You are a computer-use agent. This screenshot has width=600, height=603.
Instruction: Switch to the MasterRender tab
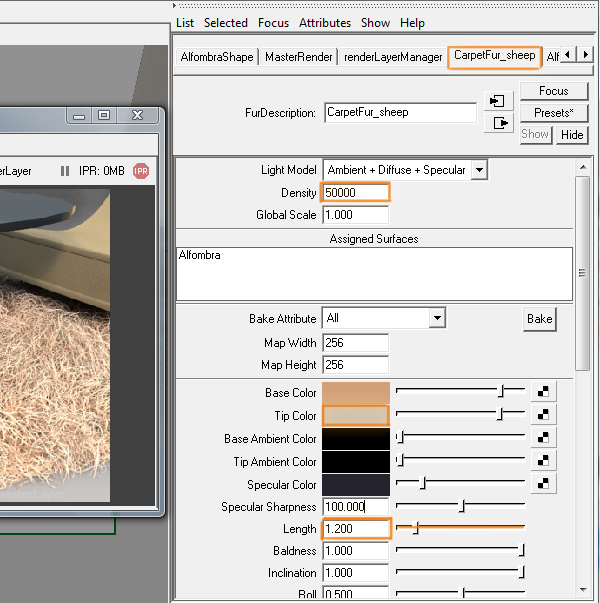pos(299,57)
